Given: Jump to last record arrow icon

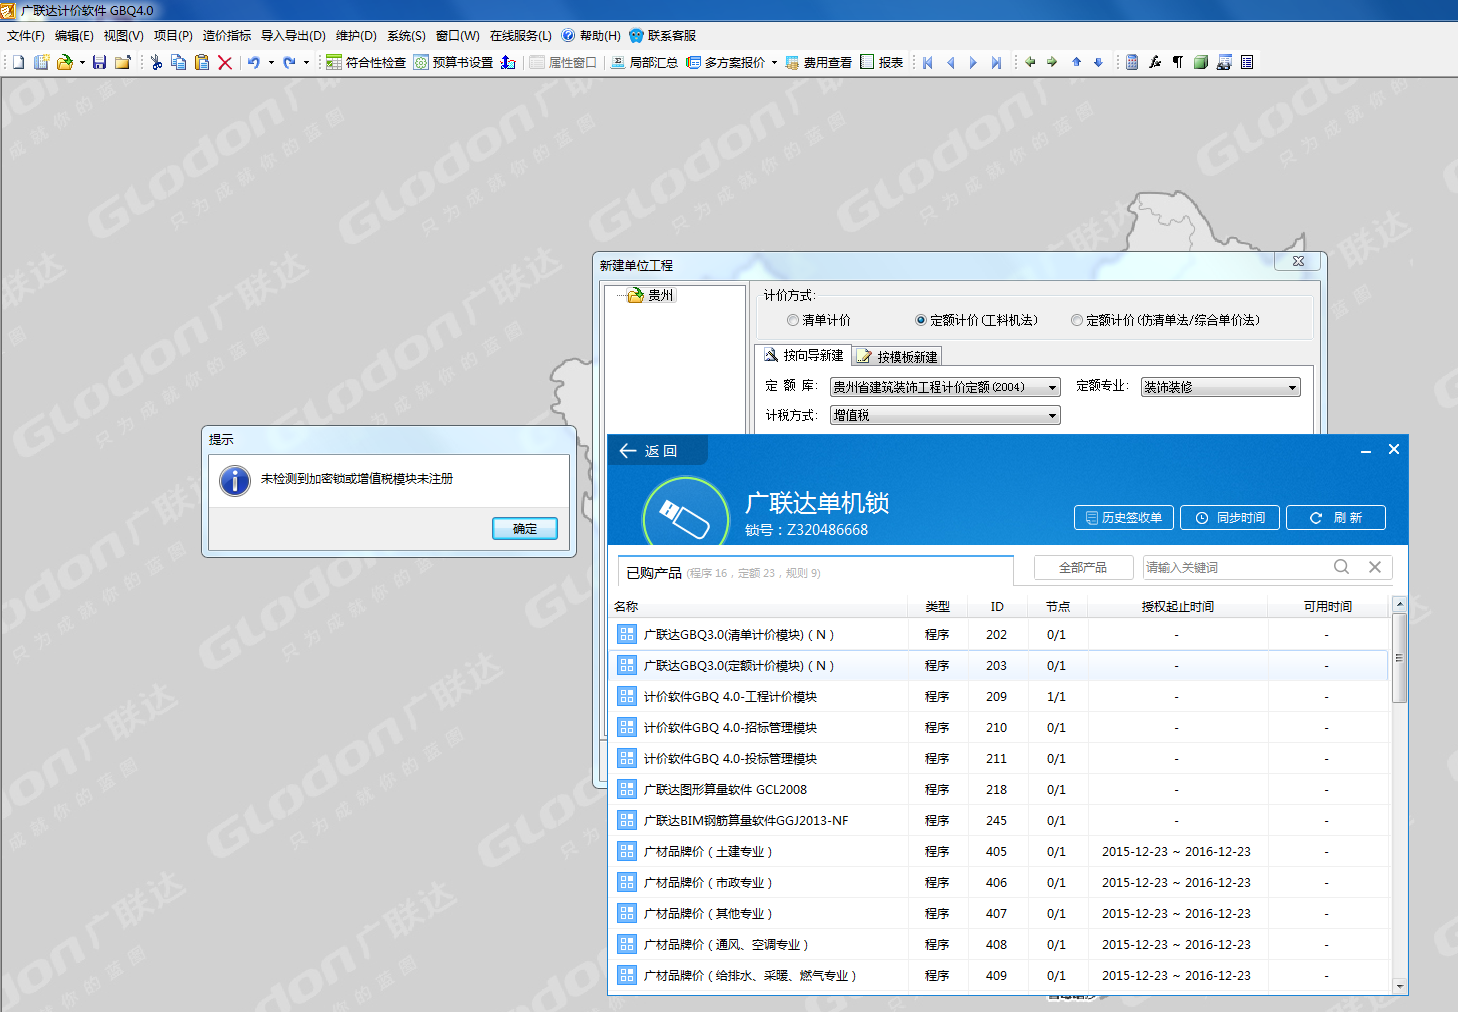Looking at the screenshot, I should click(x=996, y=62).
